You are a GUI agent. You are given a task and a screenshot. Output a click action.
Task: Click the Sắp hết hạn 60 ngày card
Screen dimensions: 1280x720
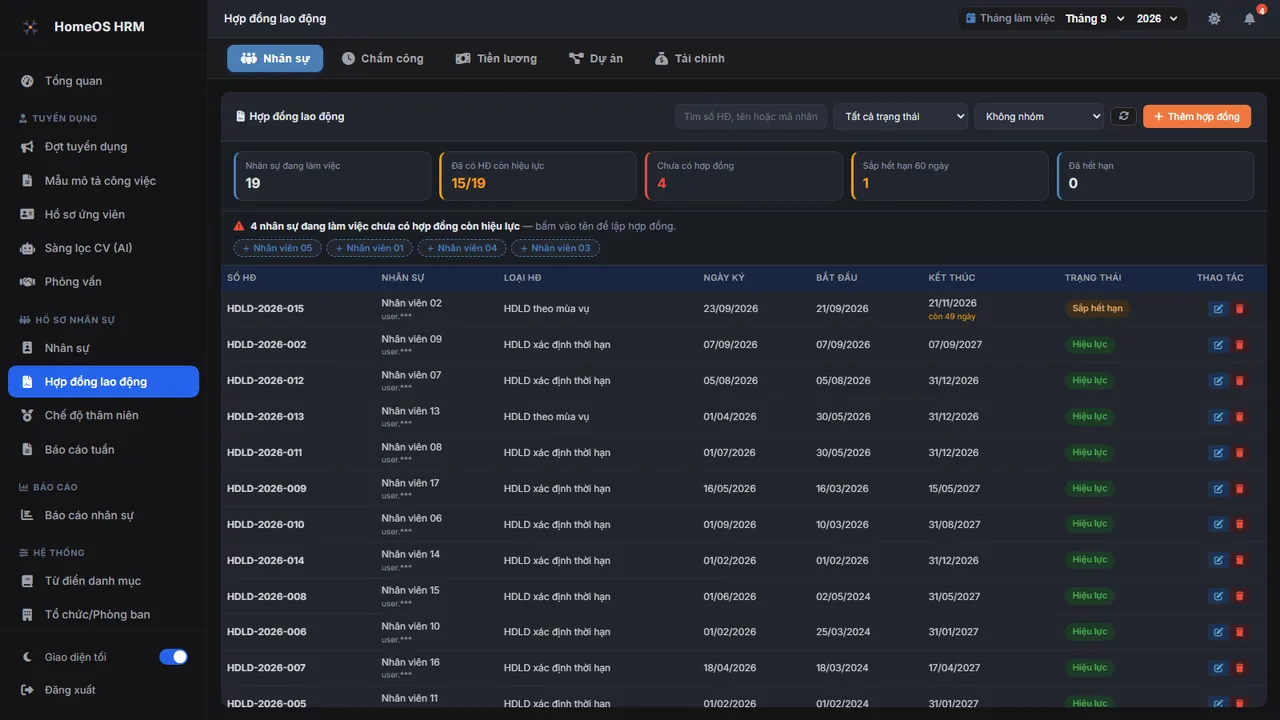pos(950,176)
